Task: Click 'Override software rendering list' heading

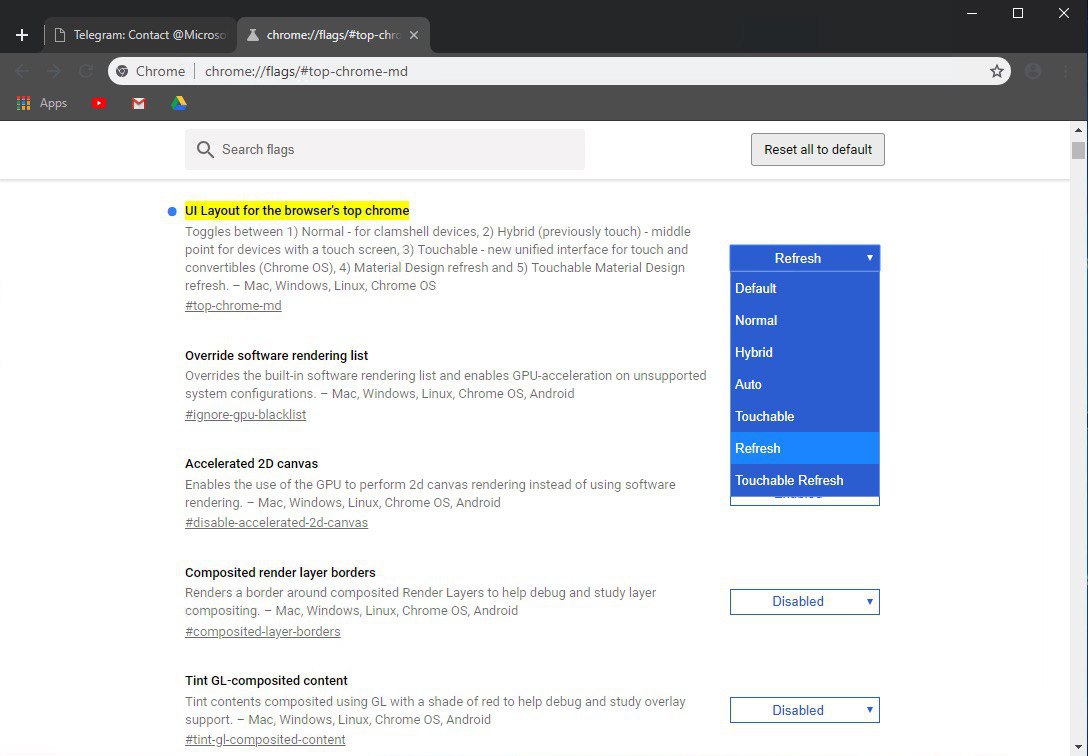Action: tap(276, 356)
